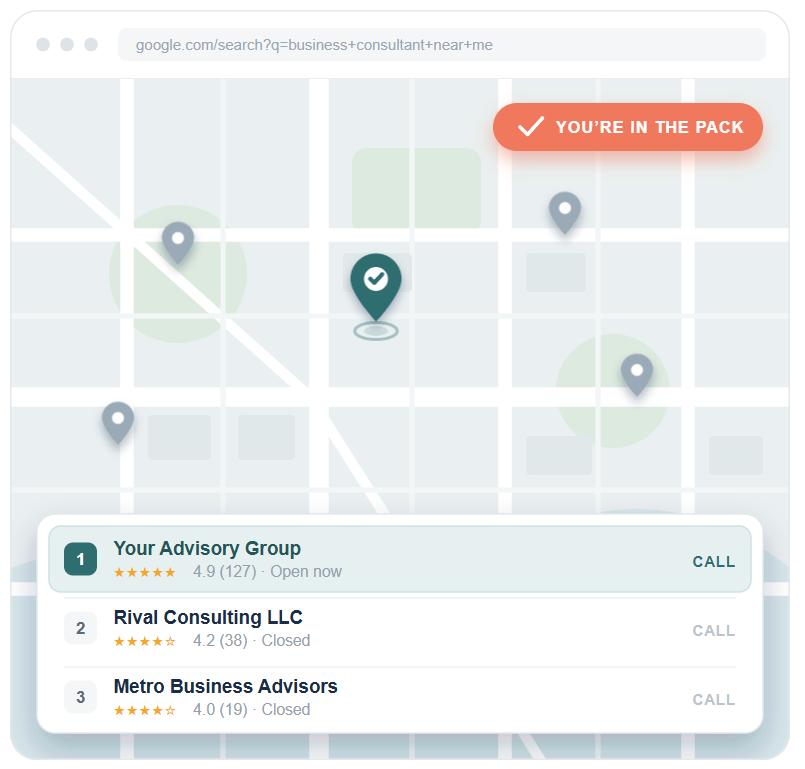Image resolution: width=805 pixels, height=769 pixels.
Task: Click the first gray window dot
Action: (x=43, y=45)
